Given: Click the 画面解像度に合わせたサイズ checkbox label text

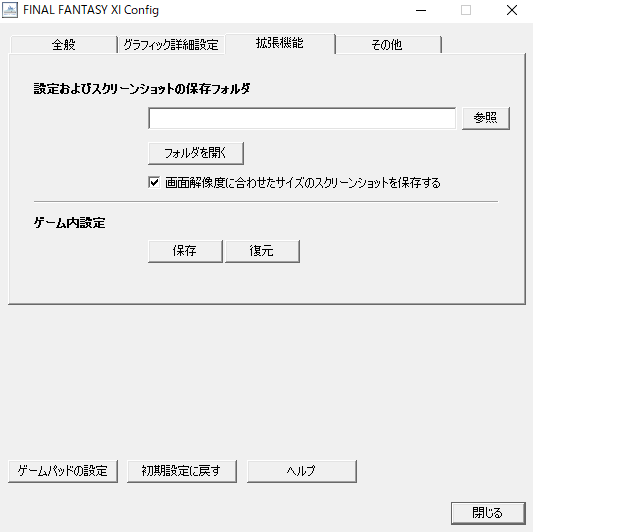Looking at the screenshot, I should 302,183.
